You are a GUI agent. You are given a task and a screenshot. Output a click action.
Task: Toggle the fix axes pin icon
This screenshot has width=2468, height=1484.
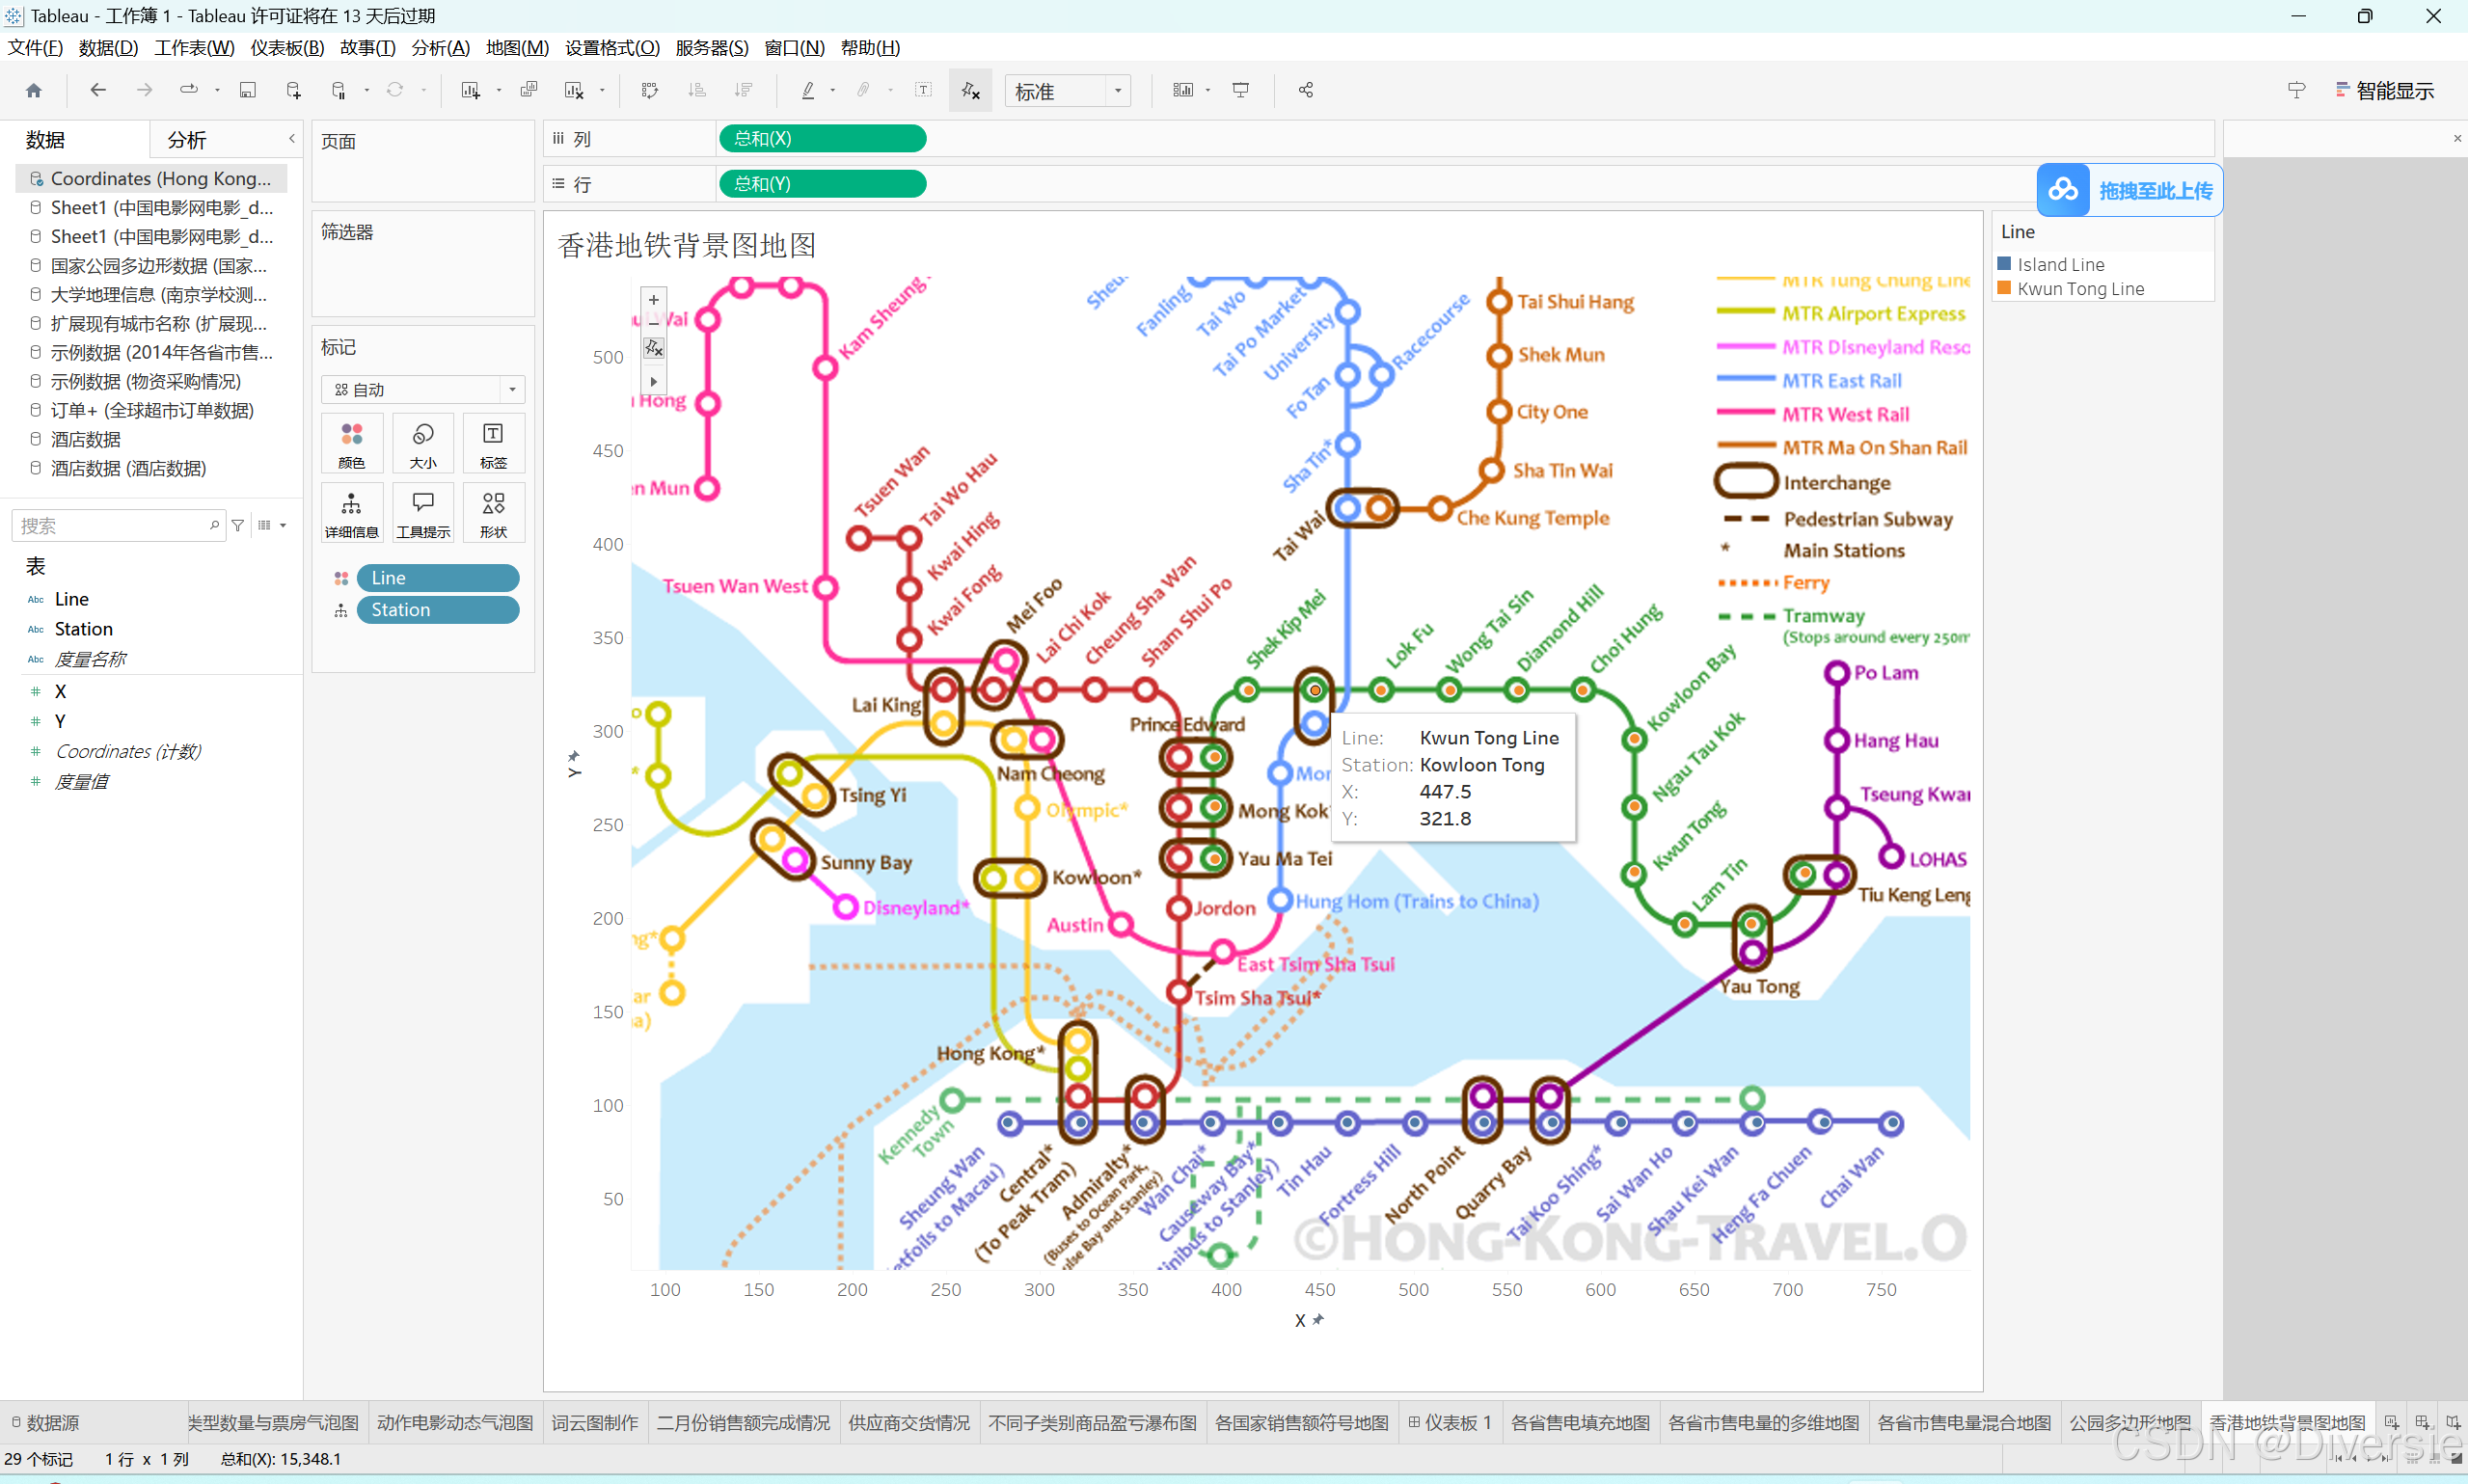[x=970, y=90]
